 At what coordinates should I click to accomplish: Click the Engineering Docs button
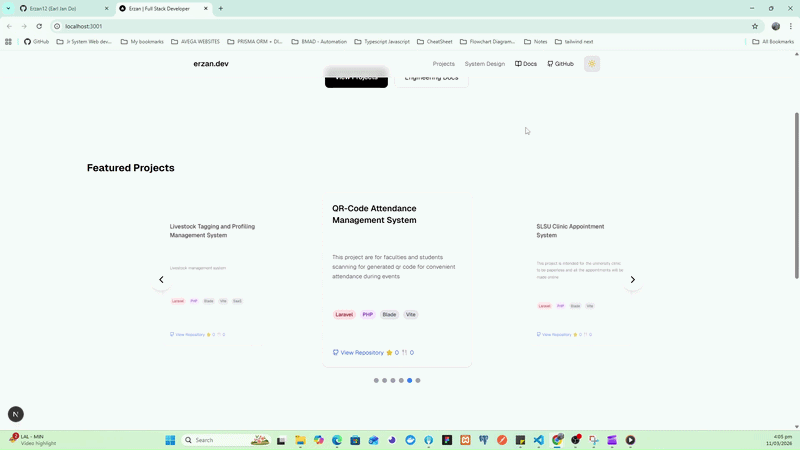[x=432, y=78]
